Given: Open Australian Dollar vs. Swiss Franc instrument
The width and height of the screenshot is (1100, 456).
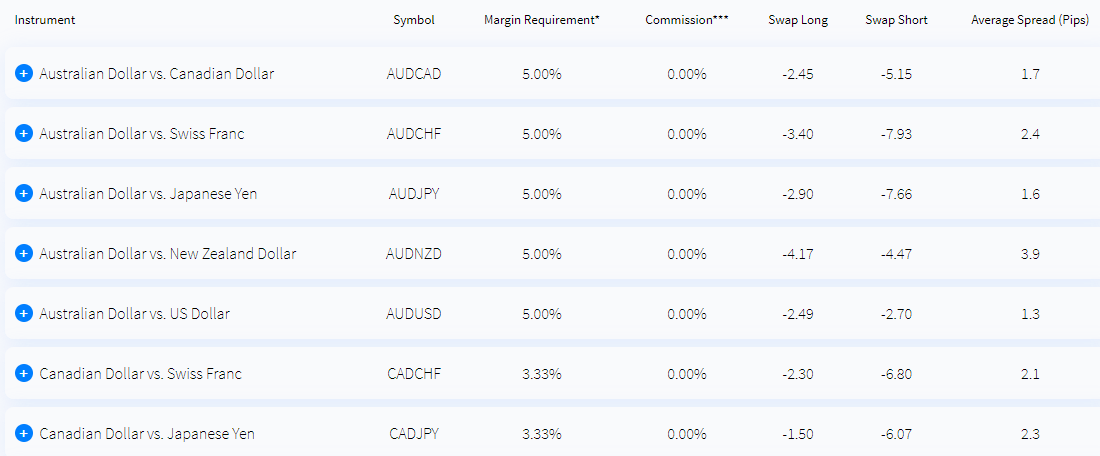Looking at the screenshot, I should [142, 133].
